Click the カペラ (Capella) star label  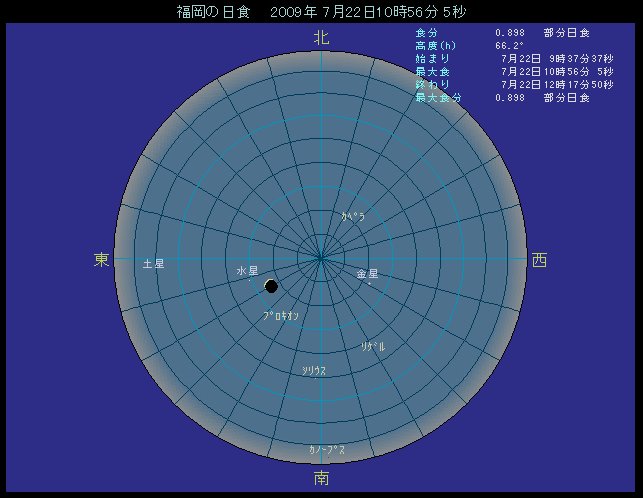[x=353, y=216]
